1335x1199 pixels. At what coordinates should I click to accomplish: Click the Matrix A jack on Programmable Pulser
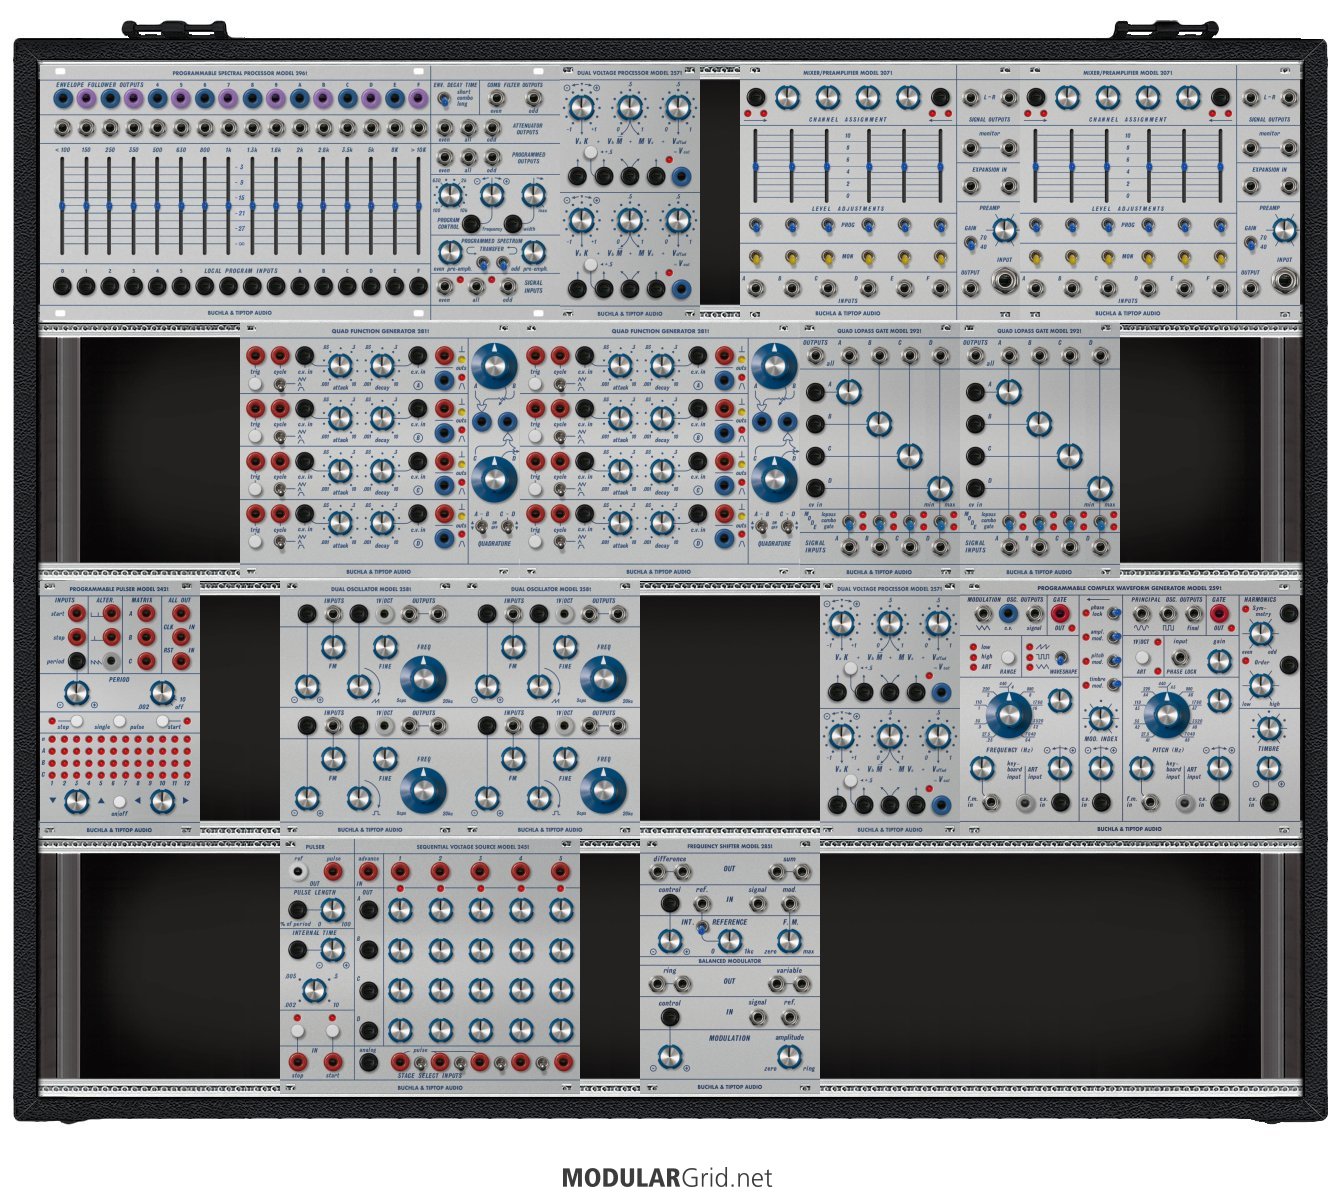pyautogui.click(x=146, y=613)
